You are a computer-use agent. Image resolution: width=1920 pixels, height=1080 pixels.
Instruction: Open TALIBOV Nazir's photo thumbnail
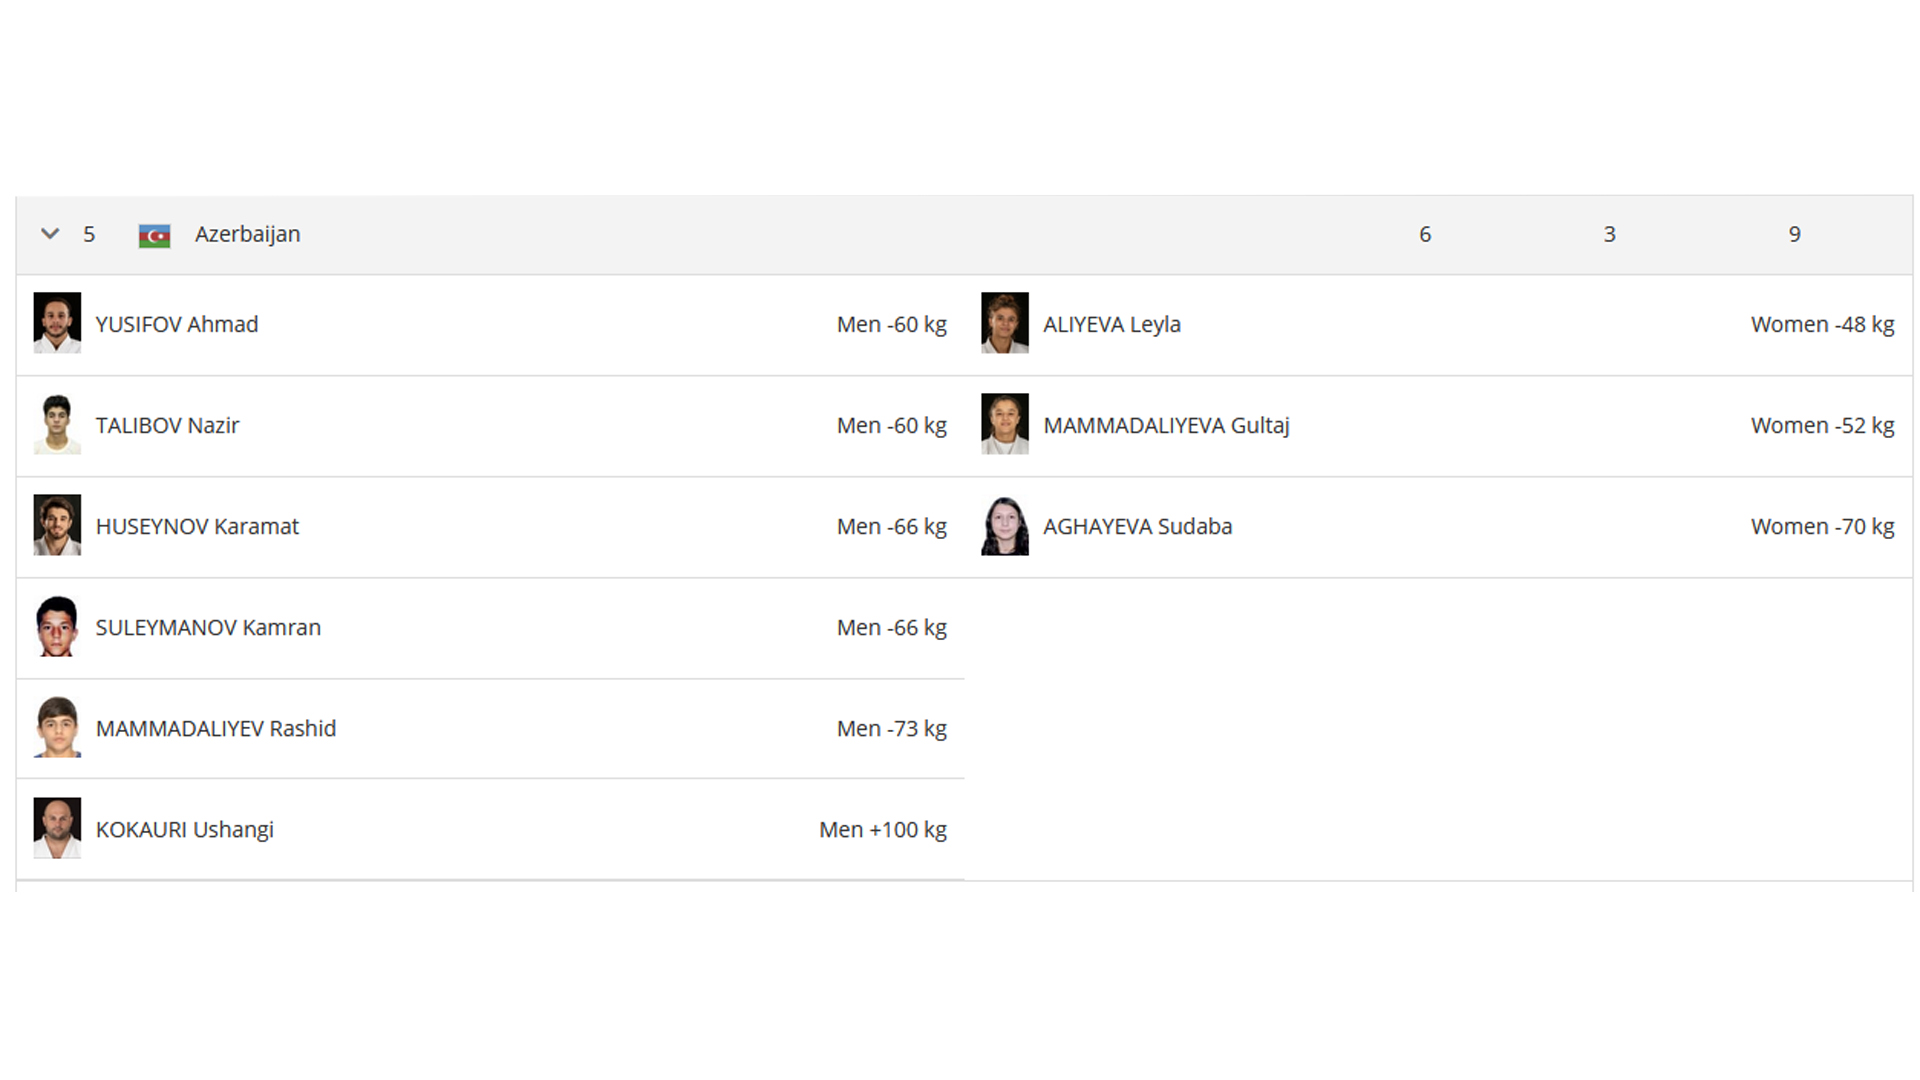click(57, 424)
